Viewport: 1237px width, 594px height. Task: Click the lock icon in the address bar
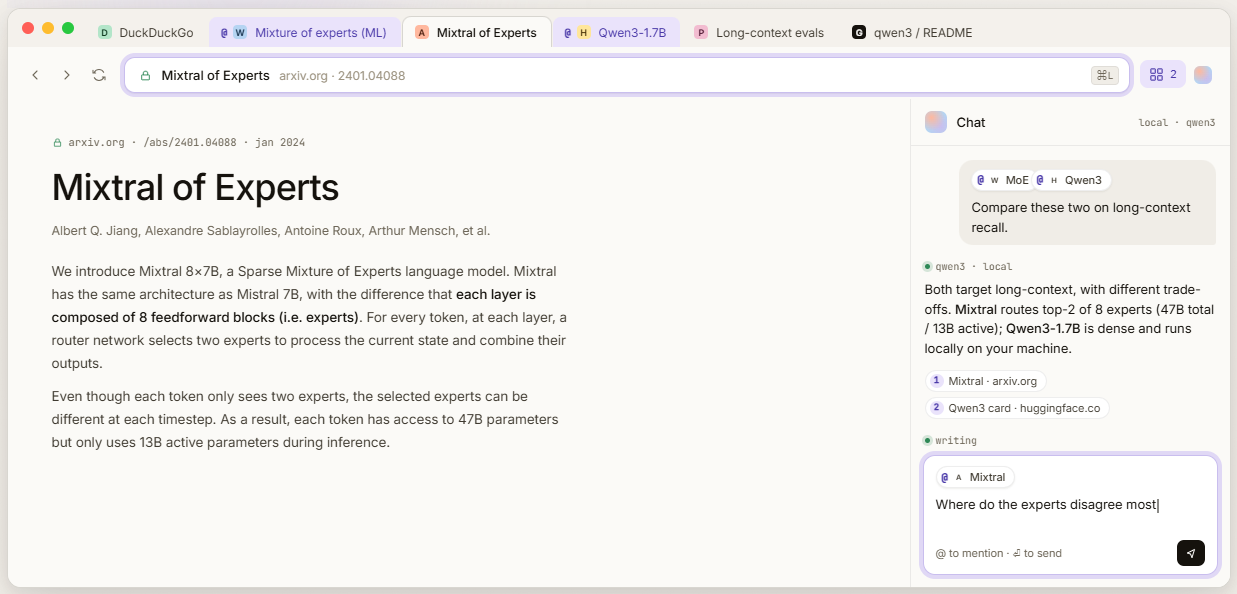146,75
